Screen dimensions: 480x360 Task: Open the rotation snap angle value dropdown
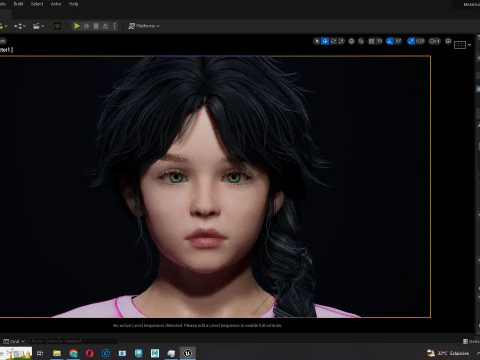pos(398,41)
